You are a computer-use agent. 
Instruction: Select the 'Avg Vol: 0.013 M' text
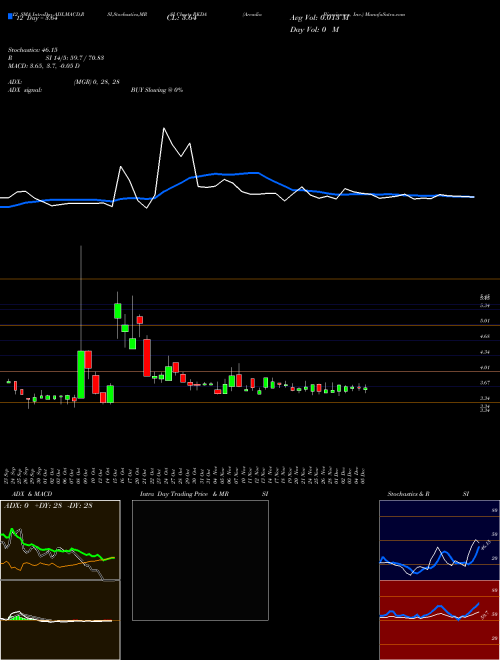319,18
